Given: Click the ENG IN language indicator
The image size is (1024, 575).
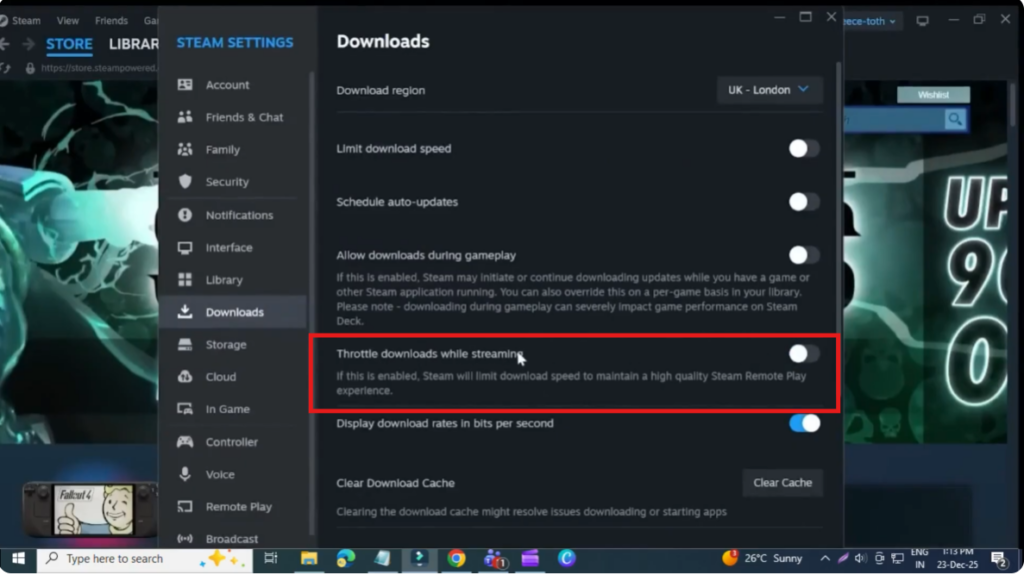Looking at the screenshot, I should [919, 559].
